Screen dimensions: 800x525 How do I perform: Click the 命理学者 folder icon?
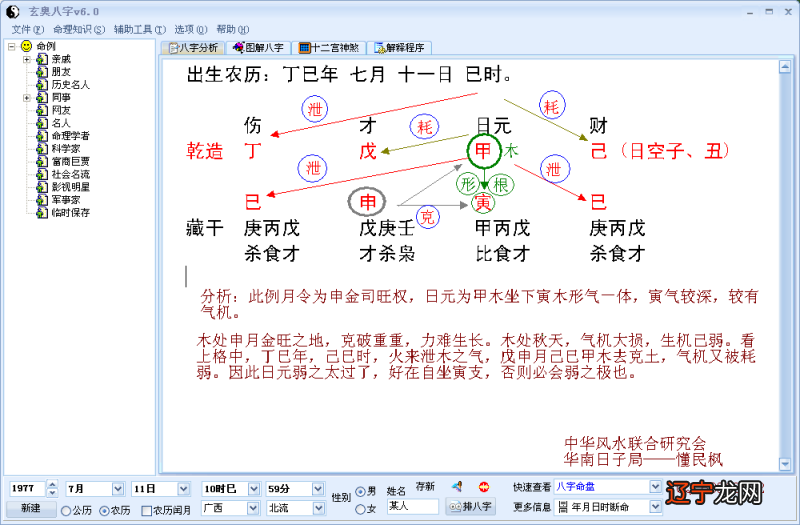[42, 136]
